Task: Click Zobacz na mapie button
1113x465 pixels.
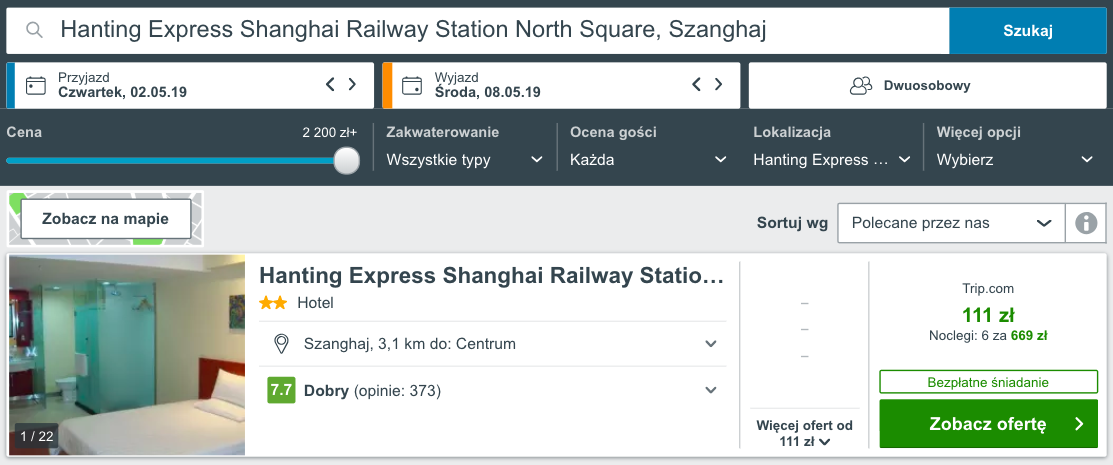Action: click(106, 219)
